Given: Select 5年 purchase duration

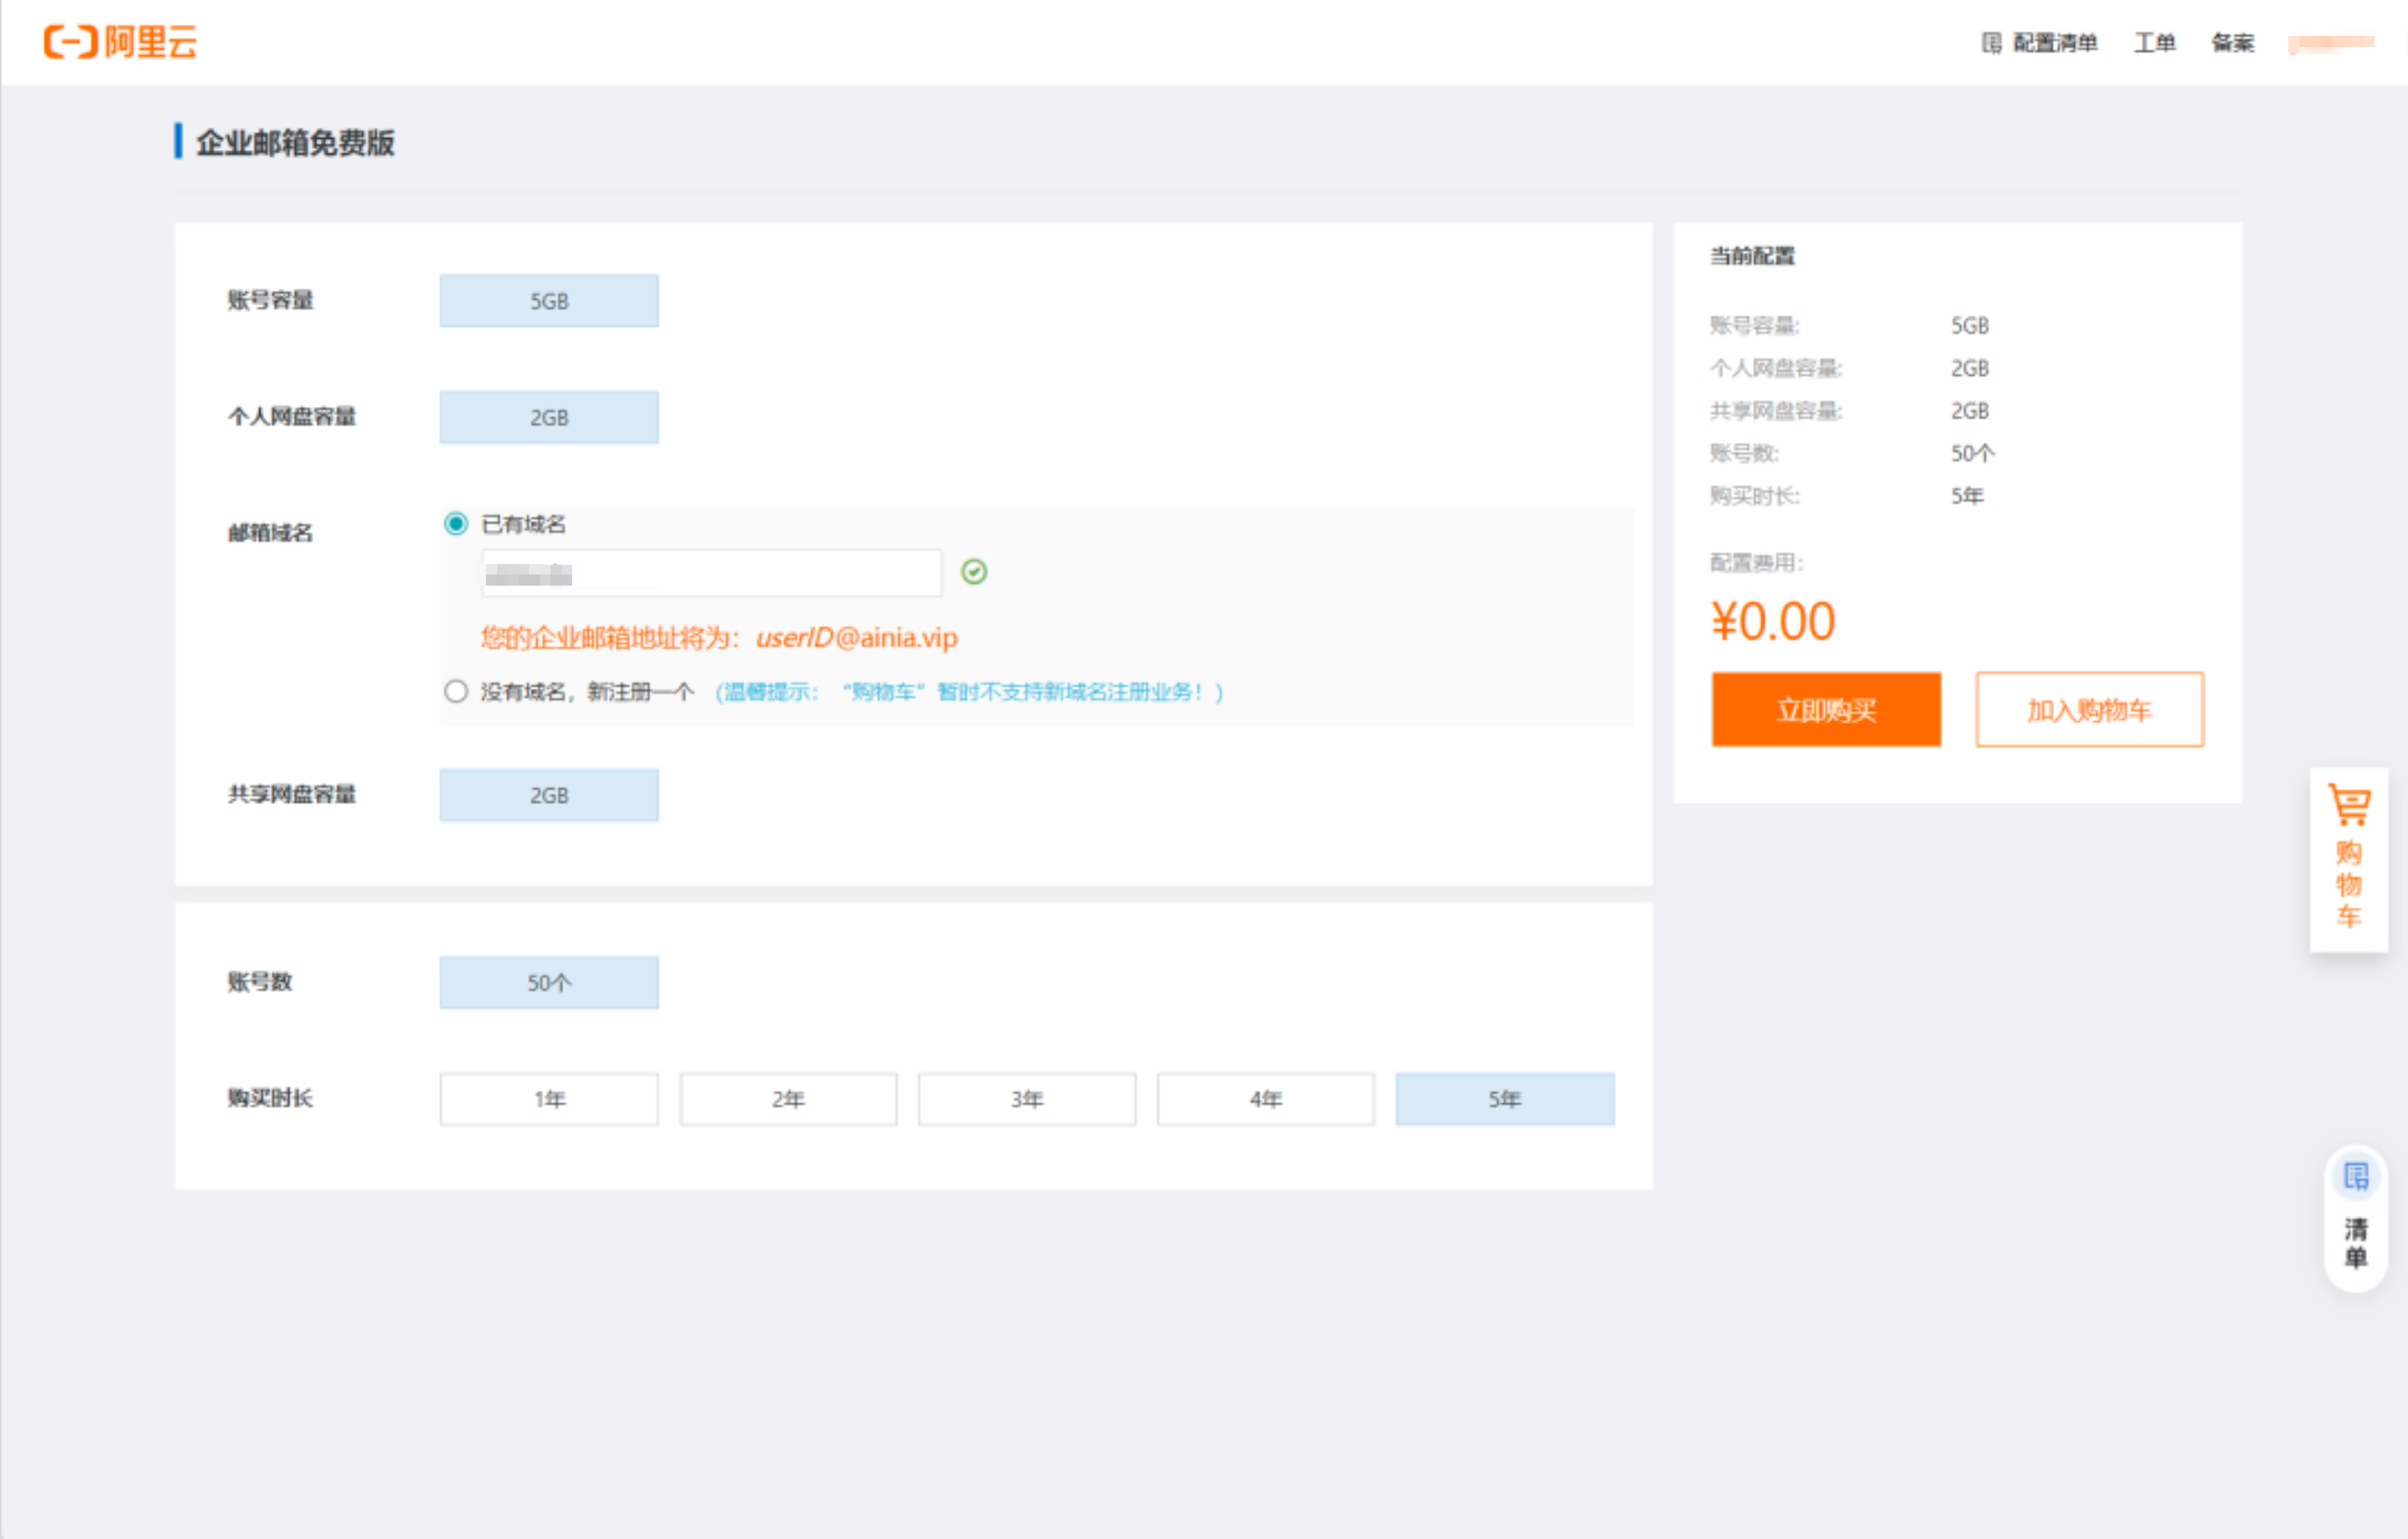Looking at the screenshot, I should tap(1505, 1099).
